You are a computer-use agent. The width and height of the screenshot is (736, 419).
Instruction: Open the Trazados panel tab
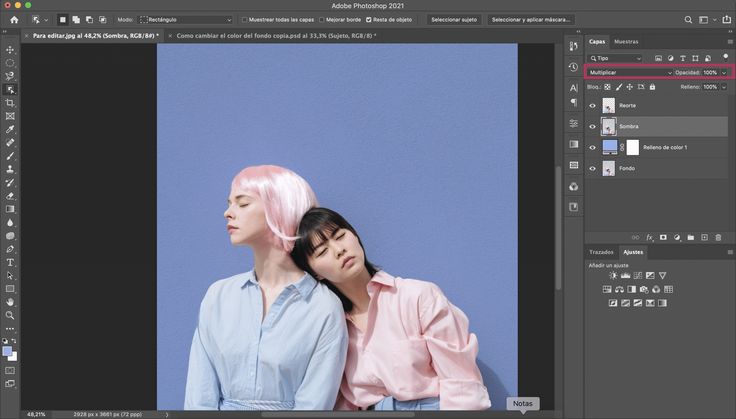601,252
